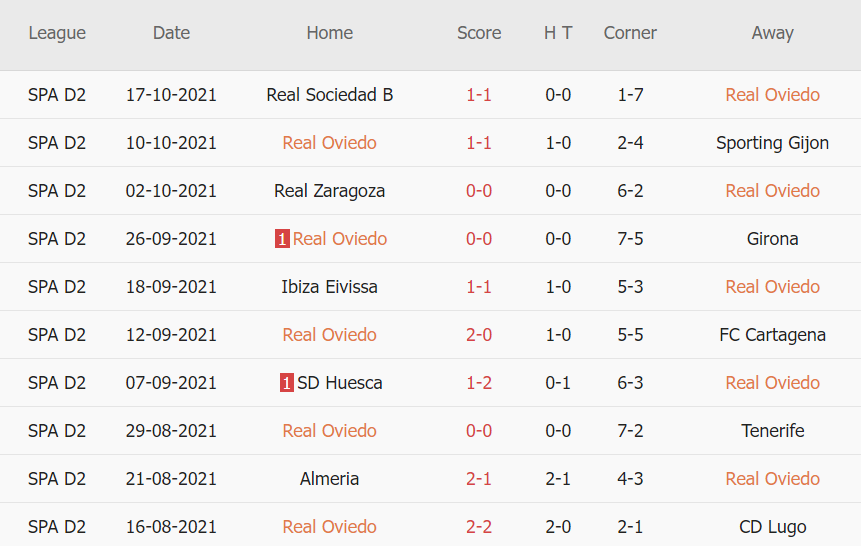Select the Corner column header
The height and width of the screenshot is (546, 861).
(630, 33)
